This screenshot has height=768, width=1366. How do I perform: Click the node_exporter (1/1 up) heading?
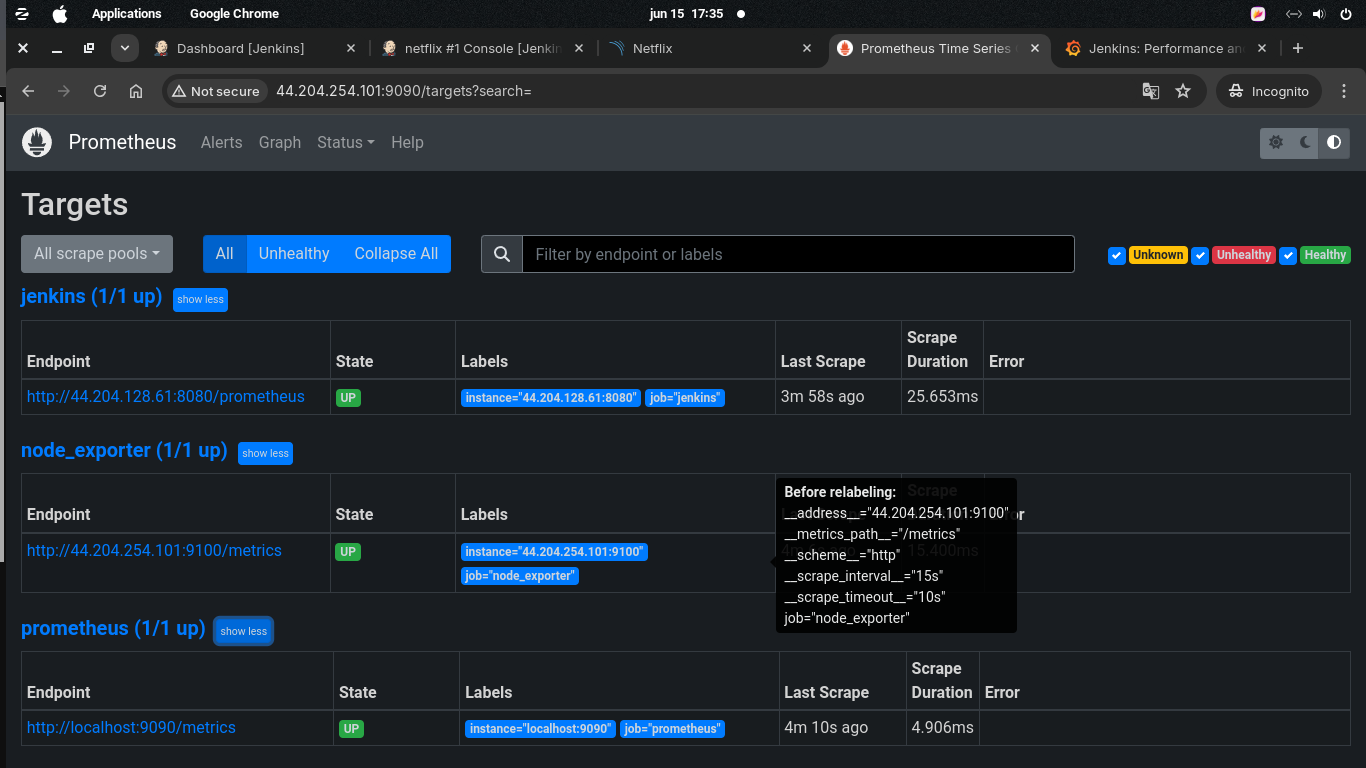tap(124, 450)
